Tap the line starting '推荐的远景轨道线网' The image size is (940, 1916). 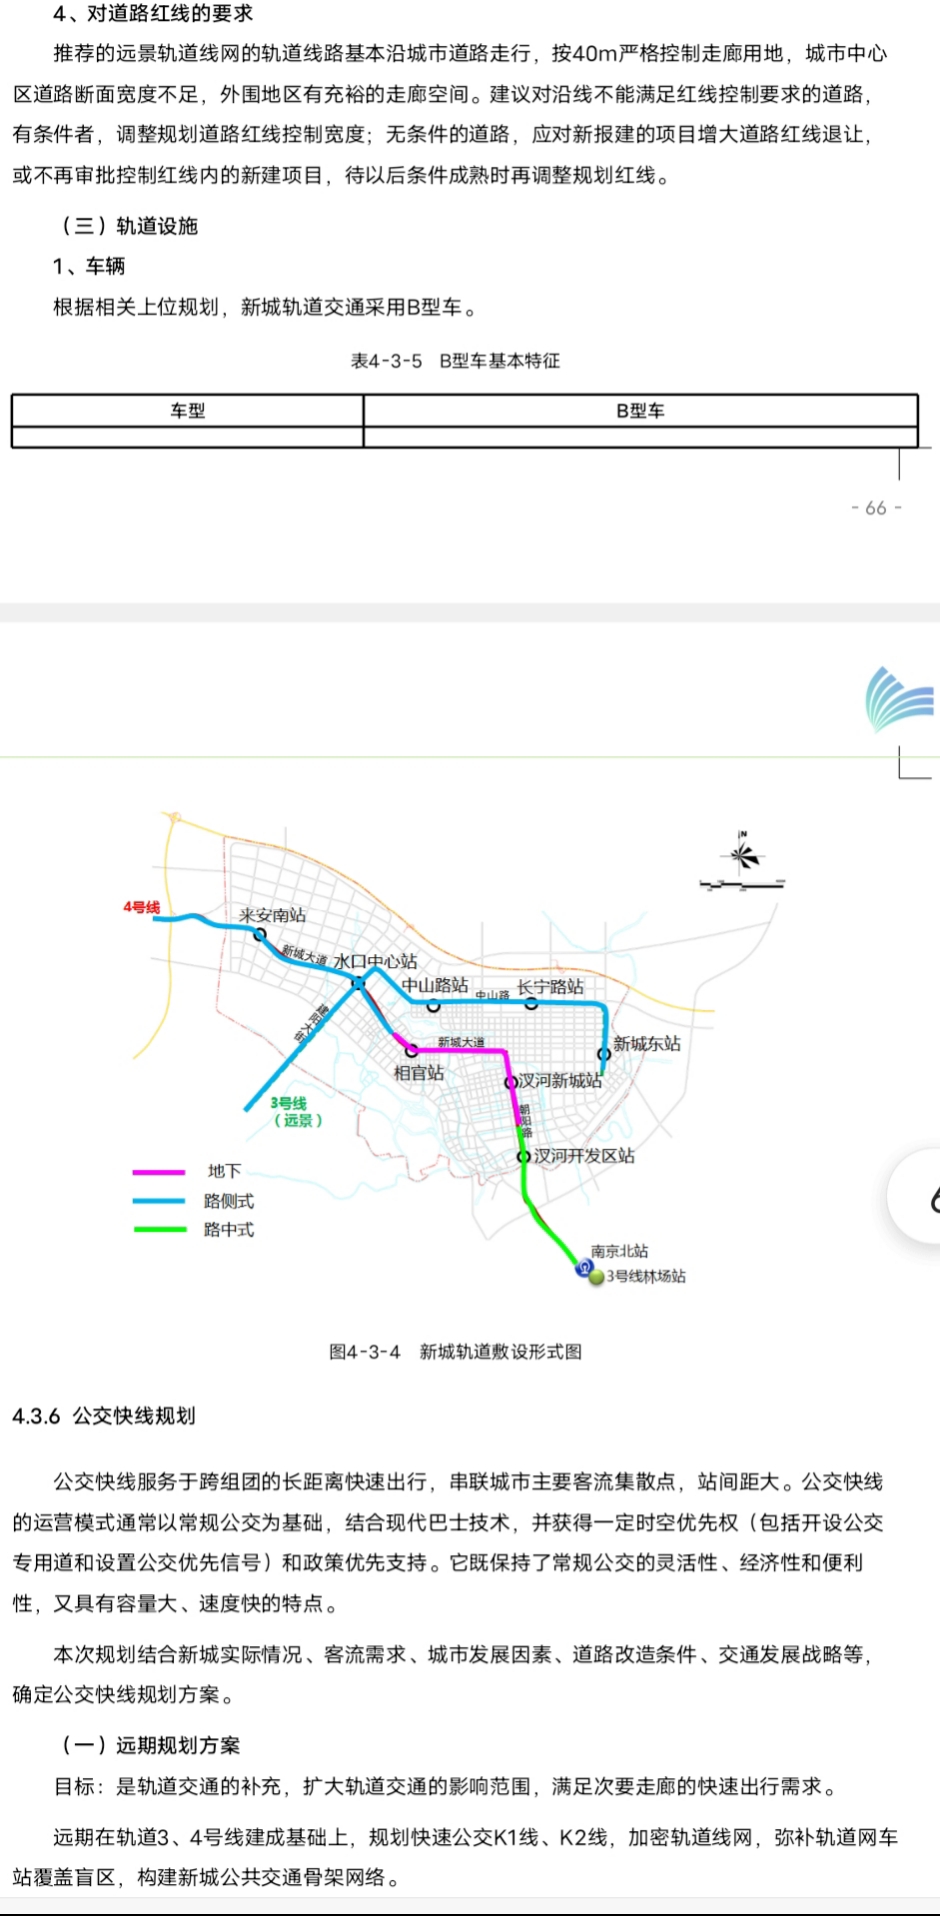click(470, 53)
